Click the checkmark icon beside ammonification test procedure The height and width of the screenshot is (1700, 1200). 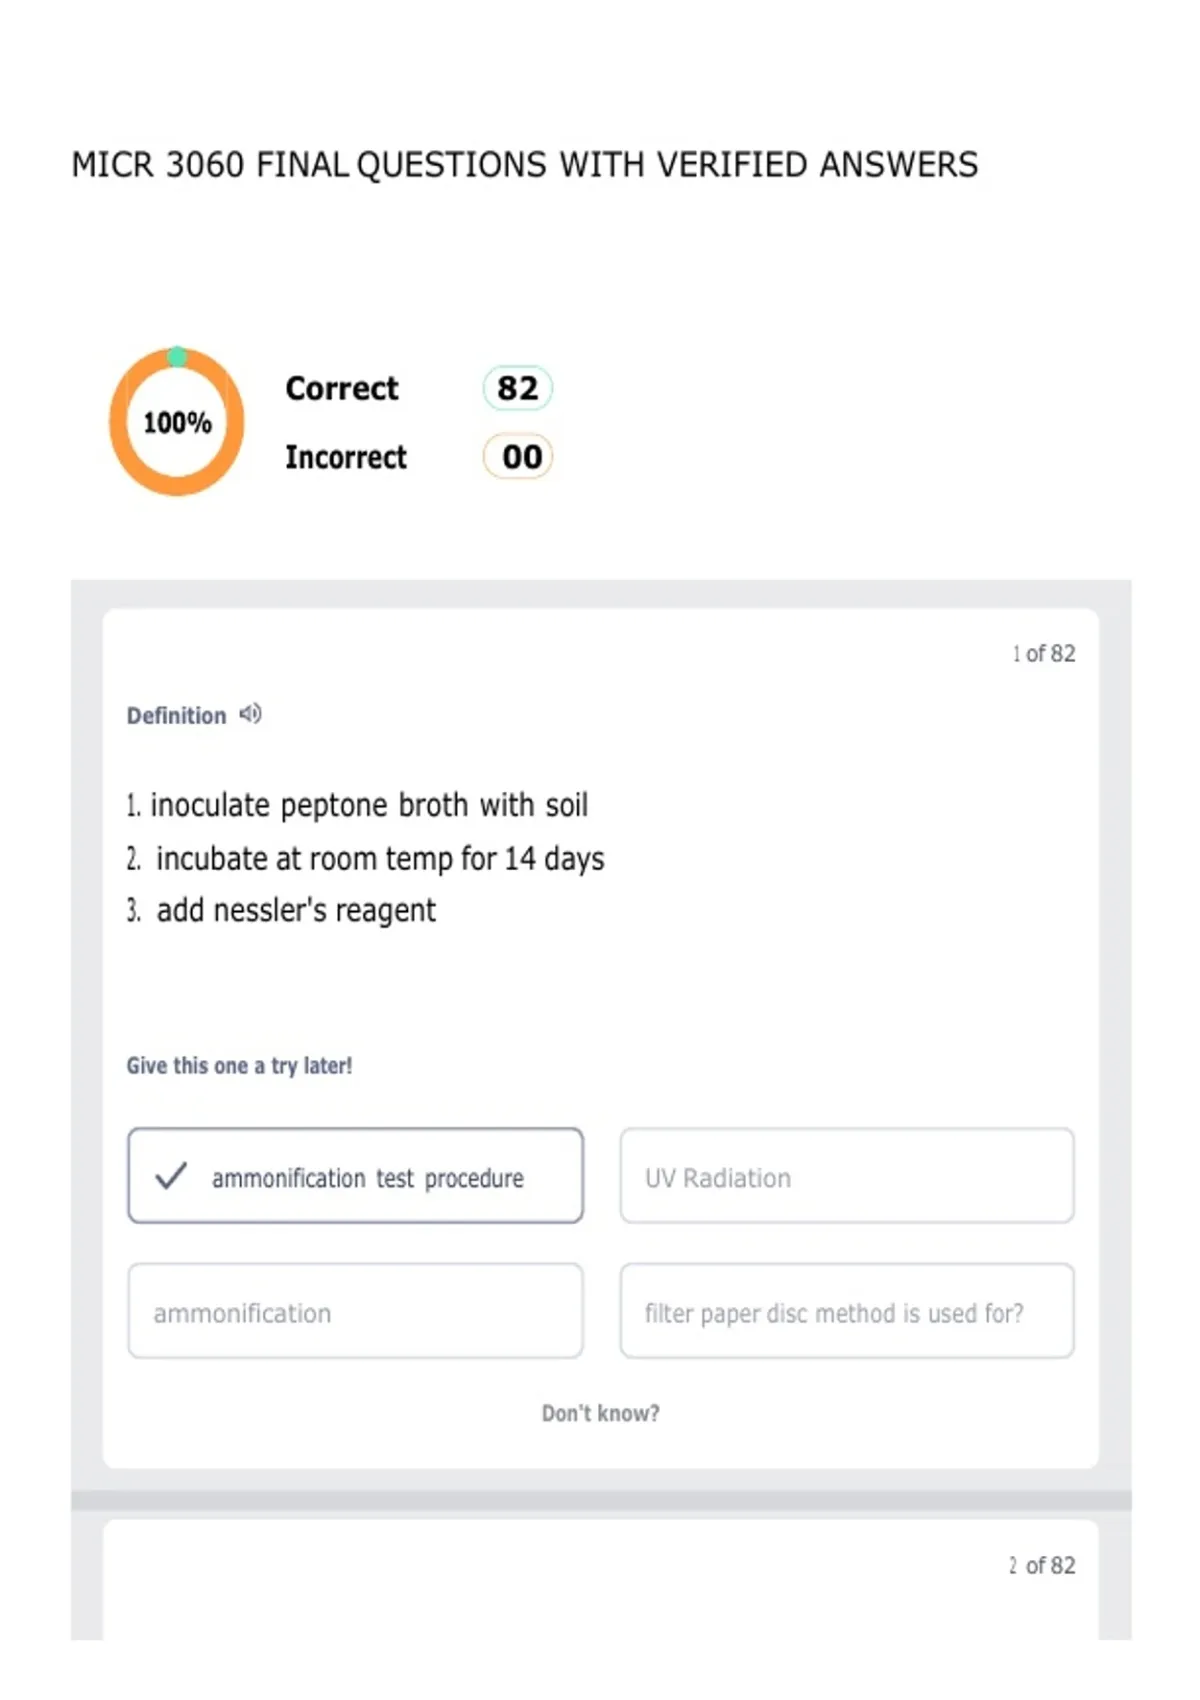pos(171,1175)
